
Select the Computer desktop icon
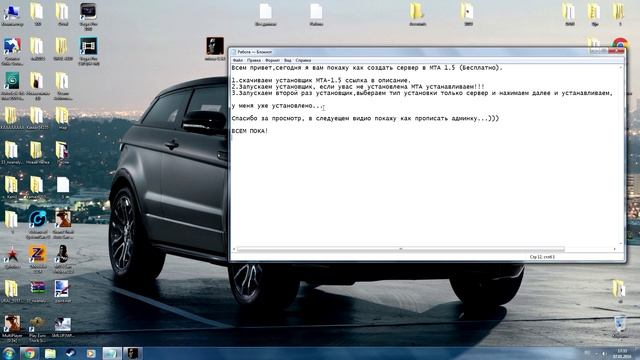point(12,15)
